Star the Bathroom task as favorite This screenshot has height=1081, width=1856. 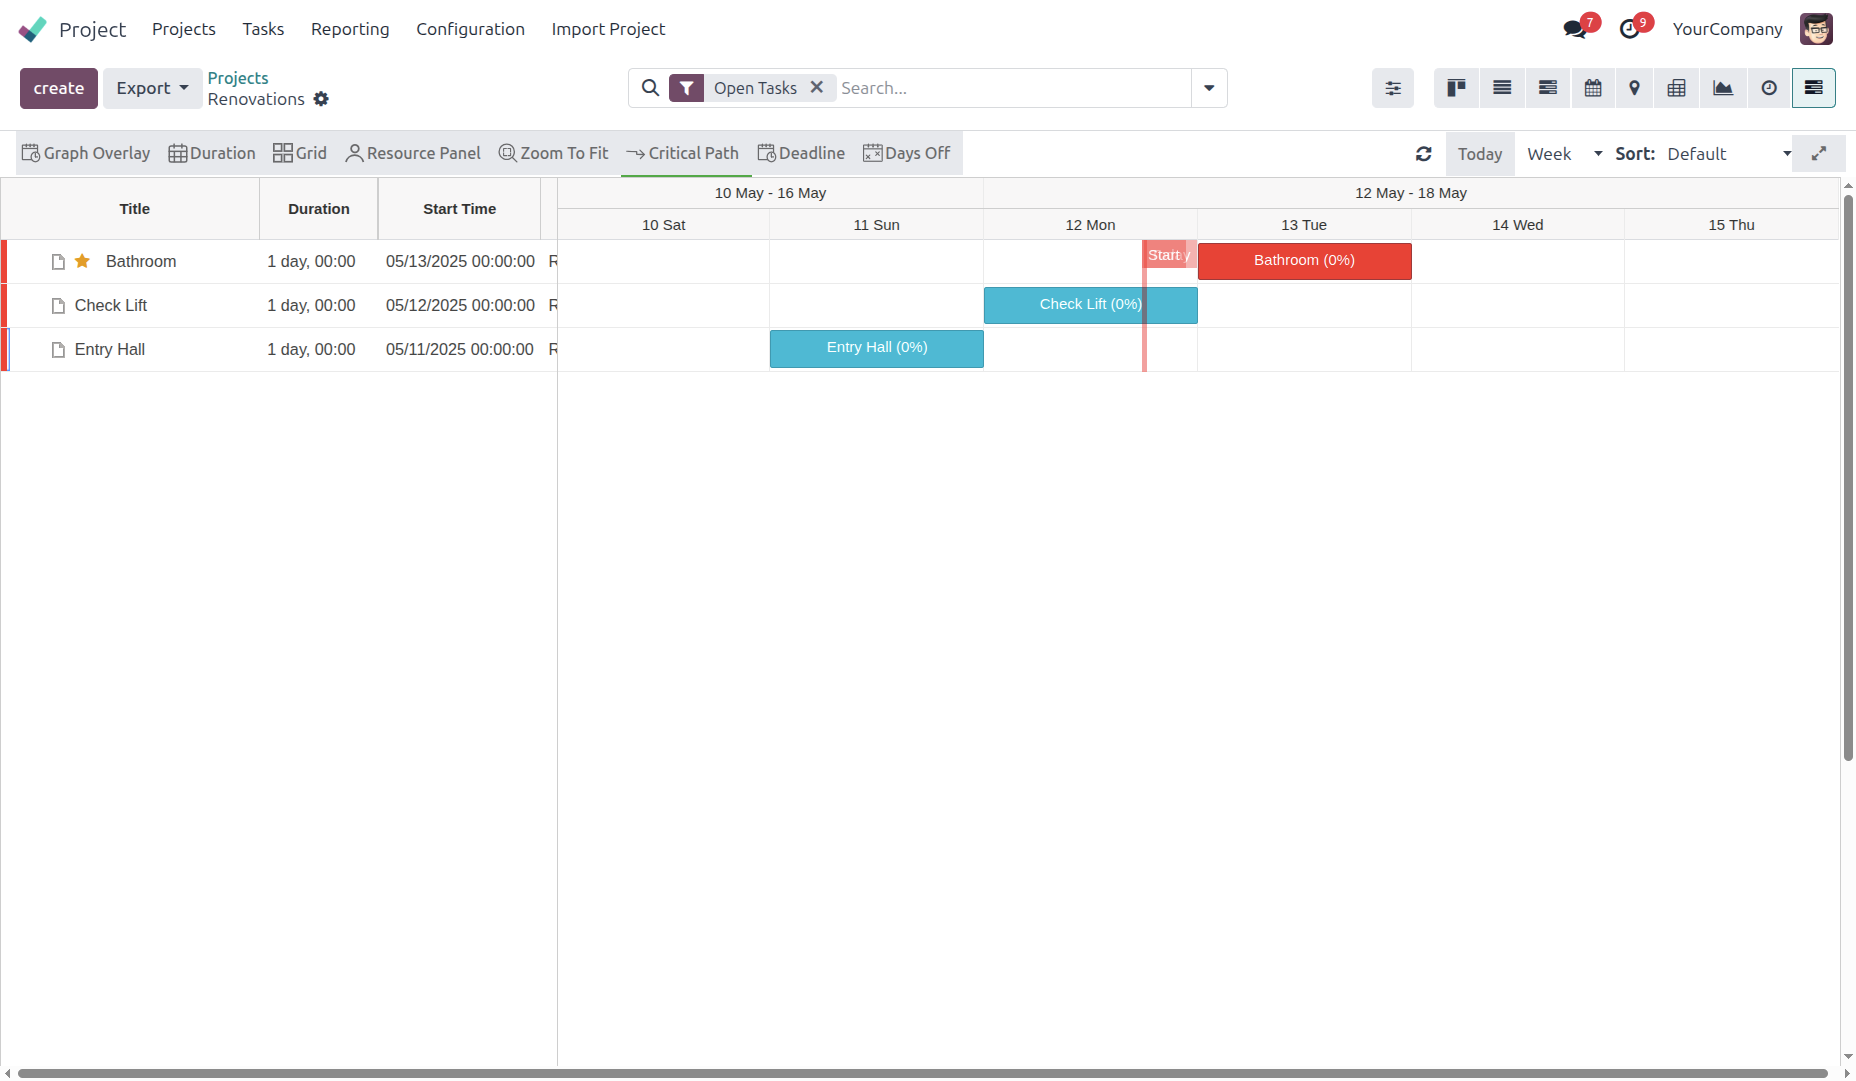pyautogui.click(x=83, y=261)
